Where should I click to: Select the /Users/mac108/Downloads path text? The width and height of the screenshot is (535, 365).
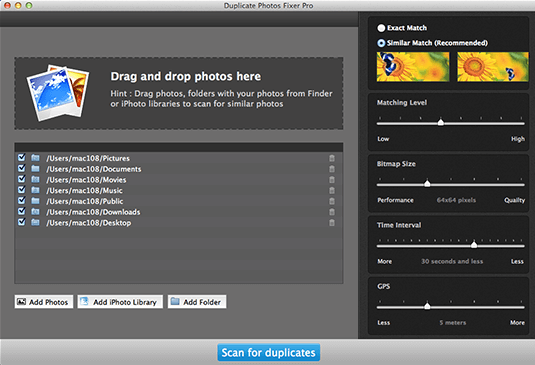point(93,212)
